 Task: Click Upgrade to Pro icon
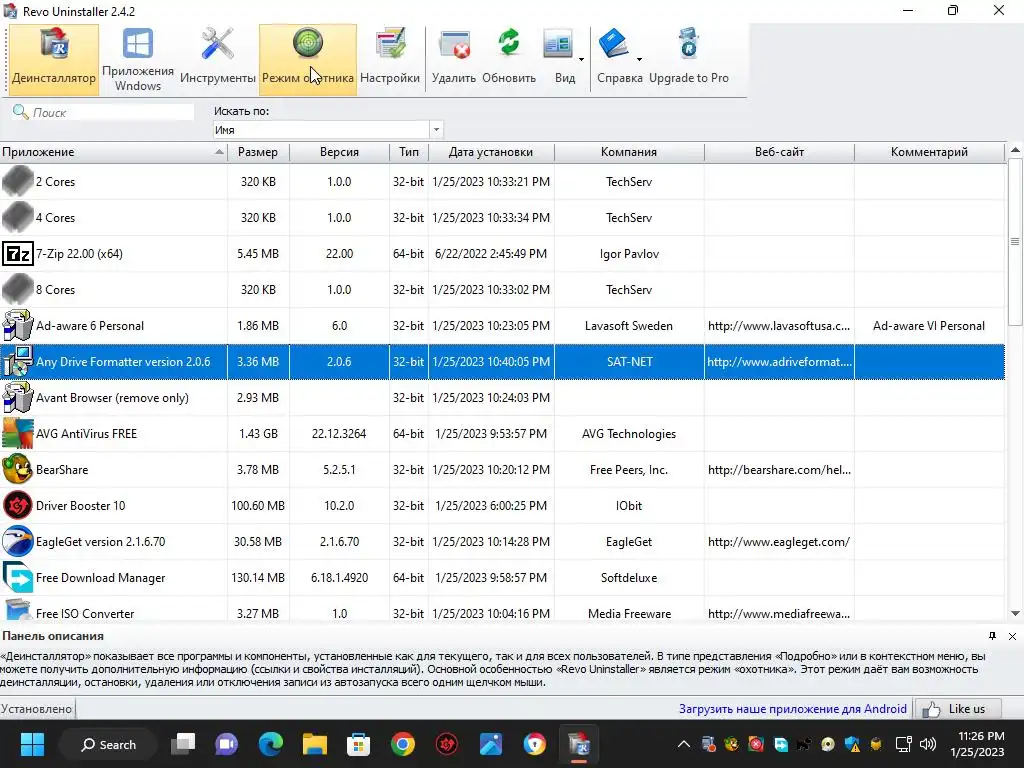click(688, 44)
